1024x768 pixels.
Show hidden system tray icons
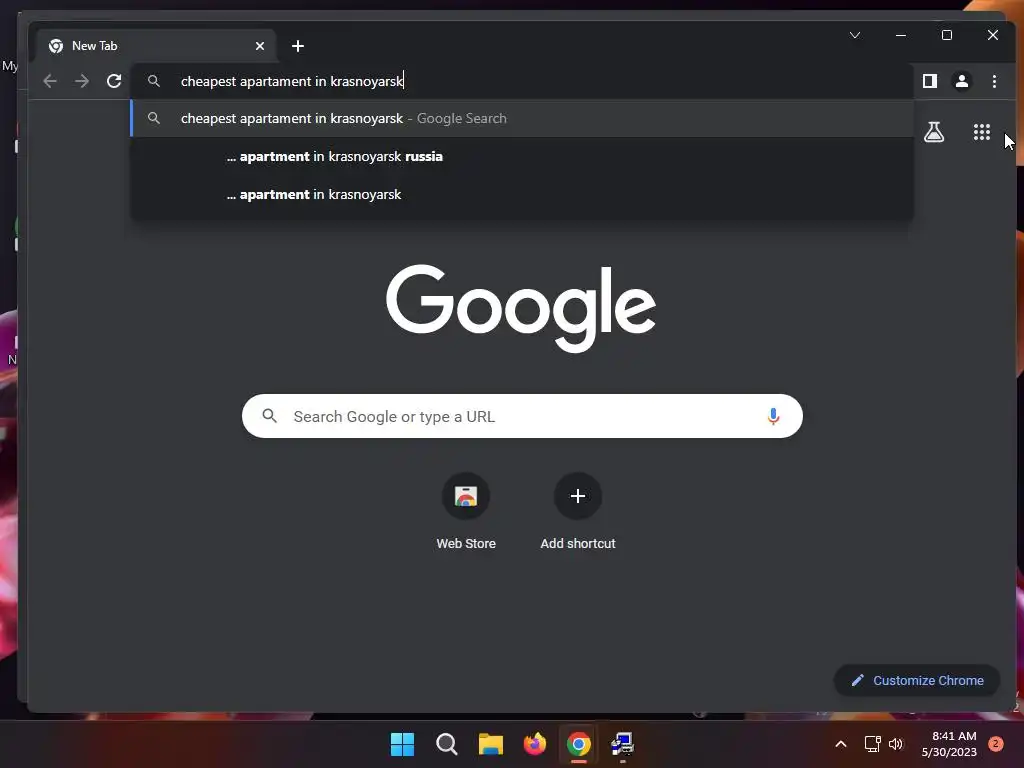841,744
